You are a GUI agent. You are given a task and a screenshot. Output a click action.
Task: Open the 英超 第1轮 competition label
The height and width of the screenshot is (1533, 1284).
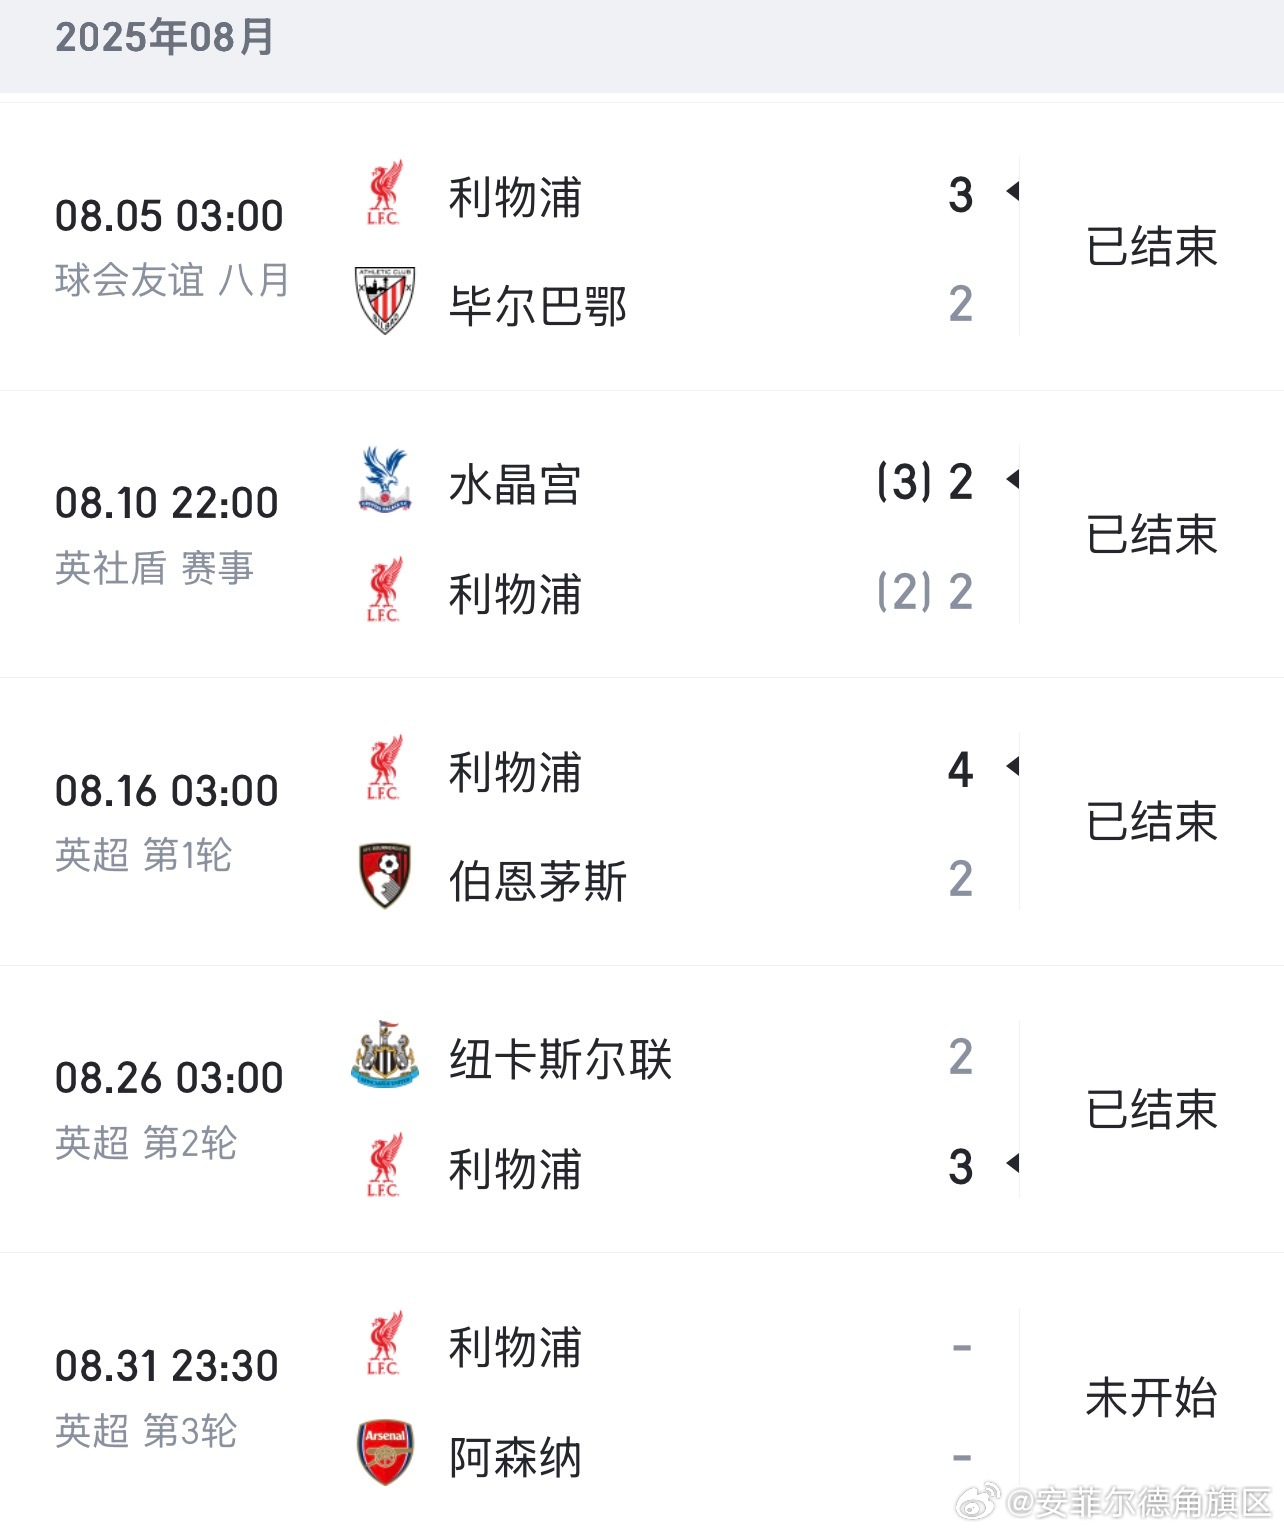click(143, 855)
